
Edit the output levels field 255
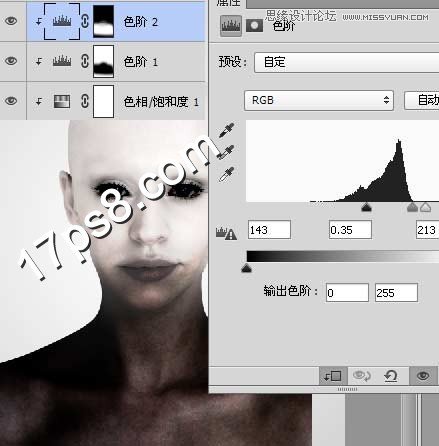pyautogui.click(x=396, y=293)
